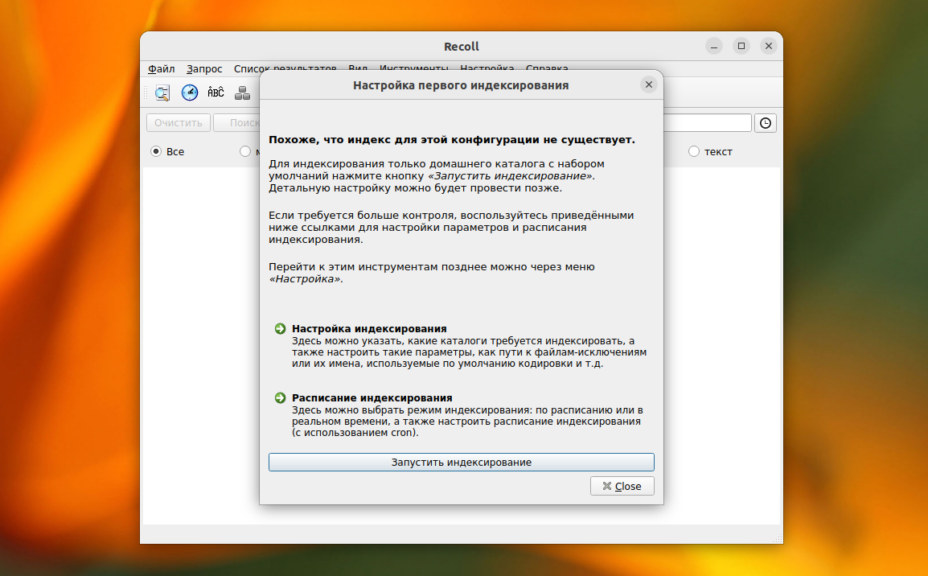Close the first indexing setup dialog
928x576 pixels.
[648, 85]
